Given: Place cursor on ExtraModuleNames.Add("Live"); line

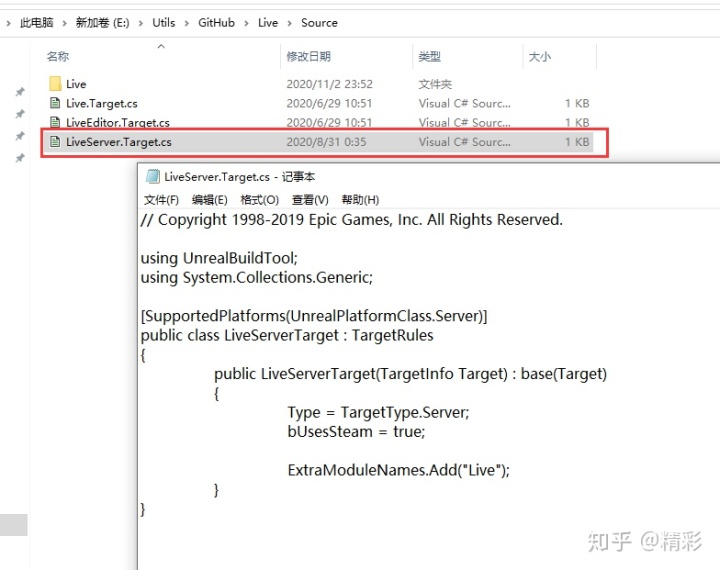Looking at the screenshot, I should pyautogui.click(x=399, y=470).
